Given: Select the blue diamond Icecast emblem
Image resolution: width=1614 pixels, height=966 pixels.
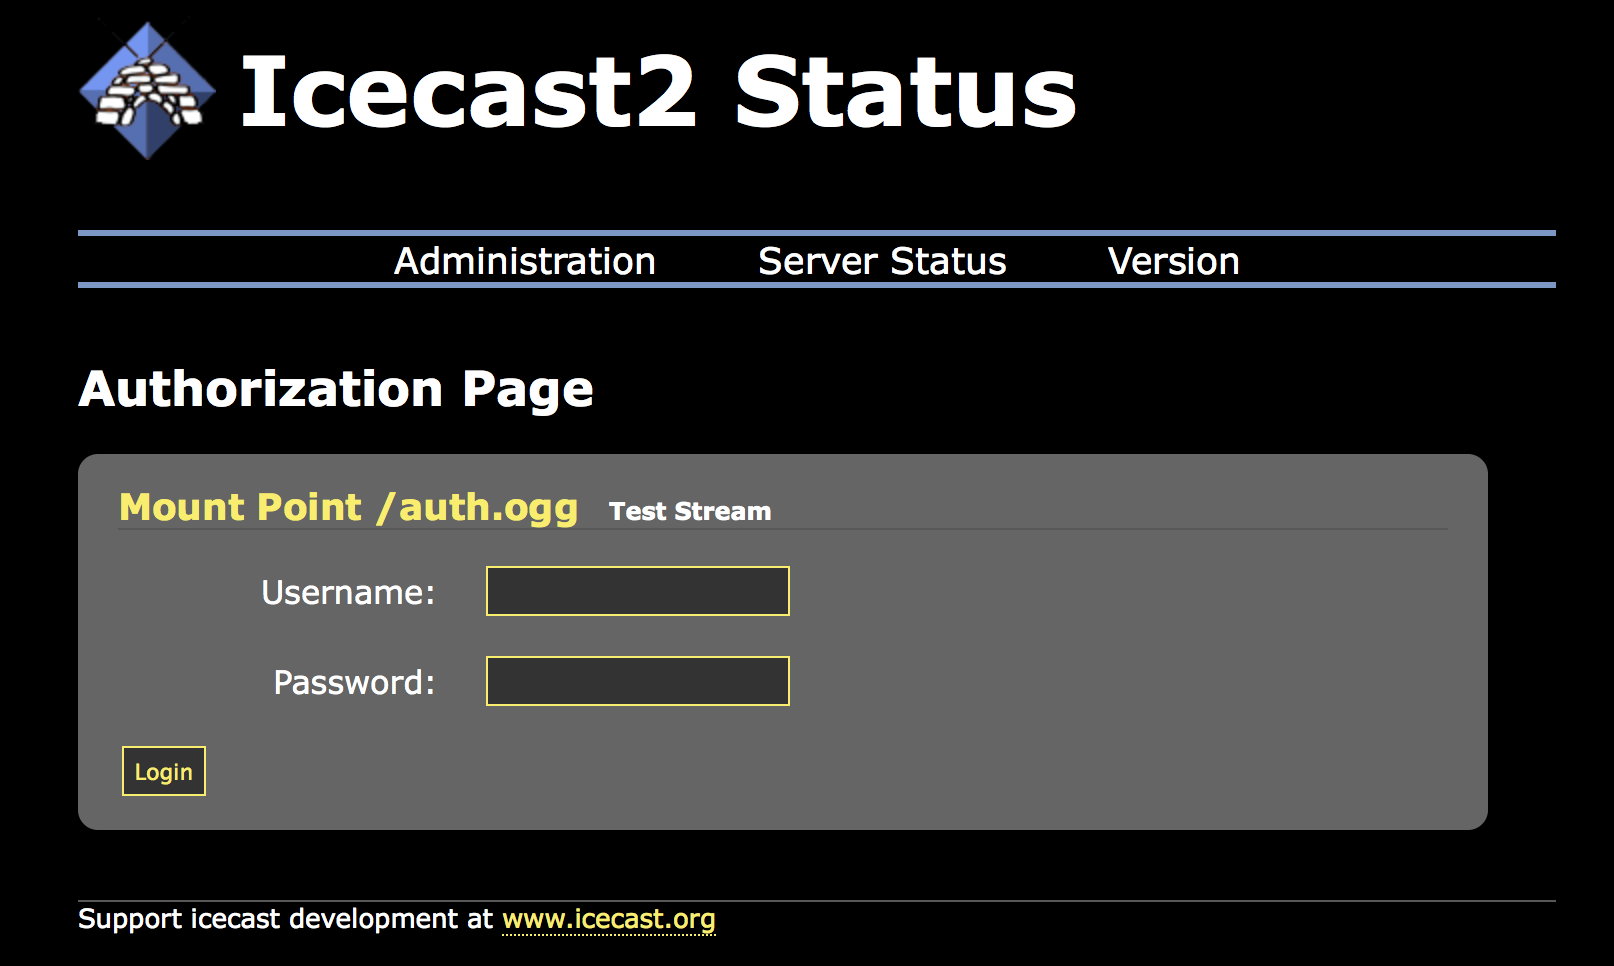Looking at the screenshot, I should point(147,88).
